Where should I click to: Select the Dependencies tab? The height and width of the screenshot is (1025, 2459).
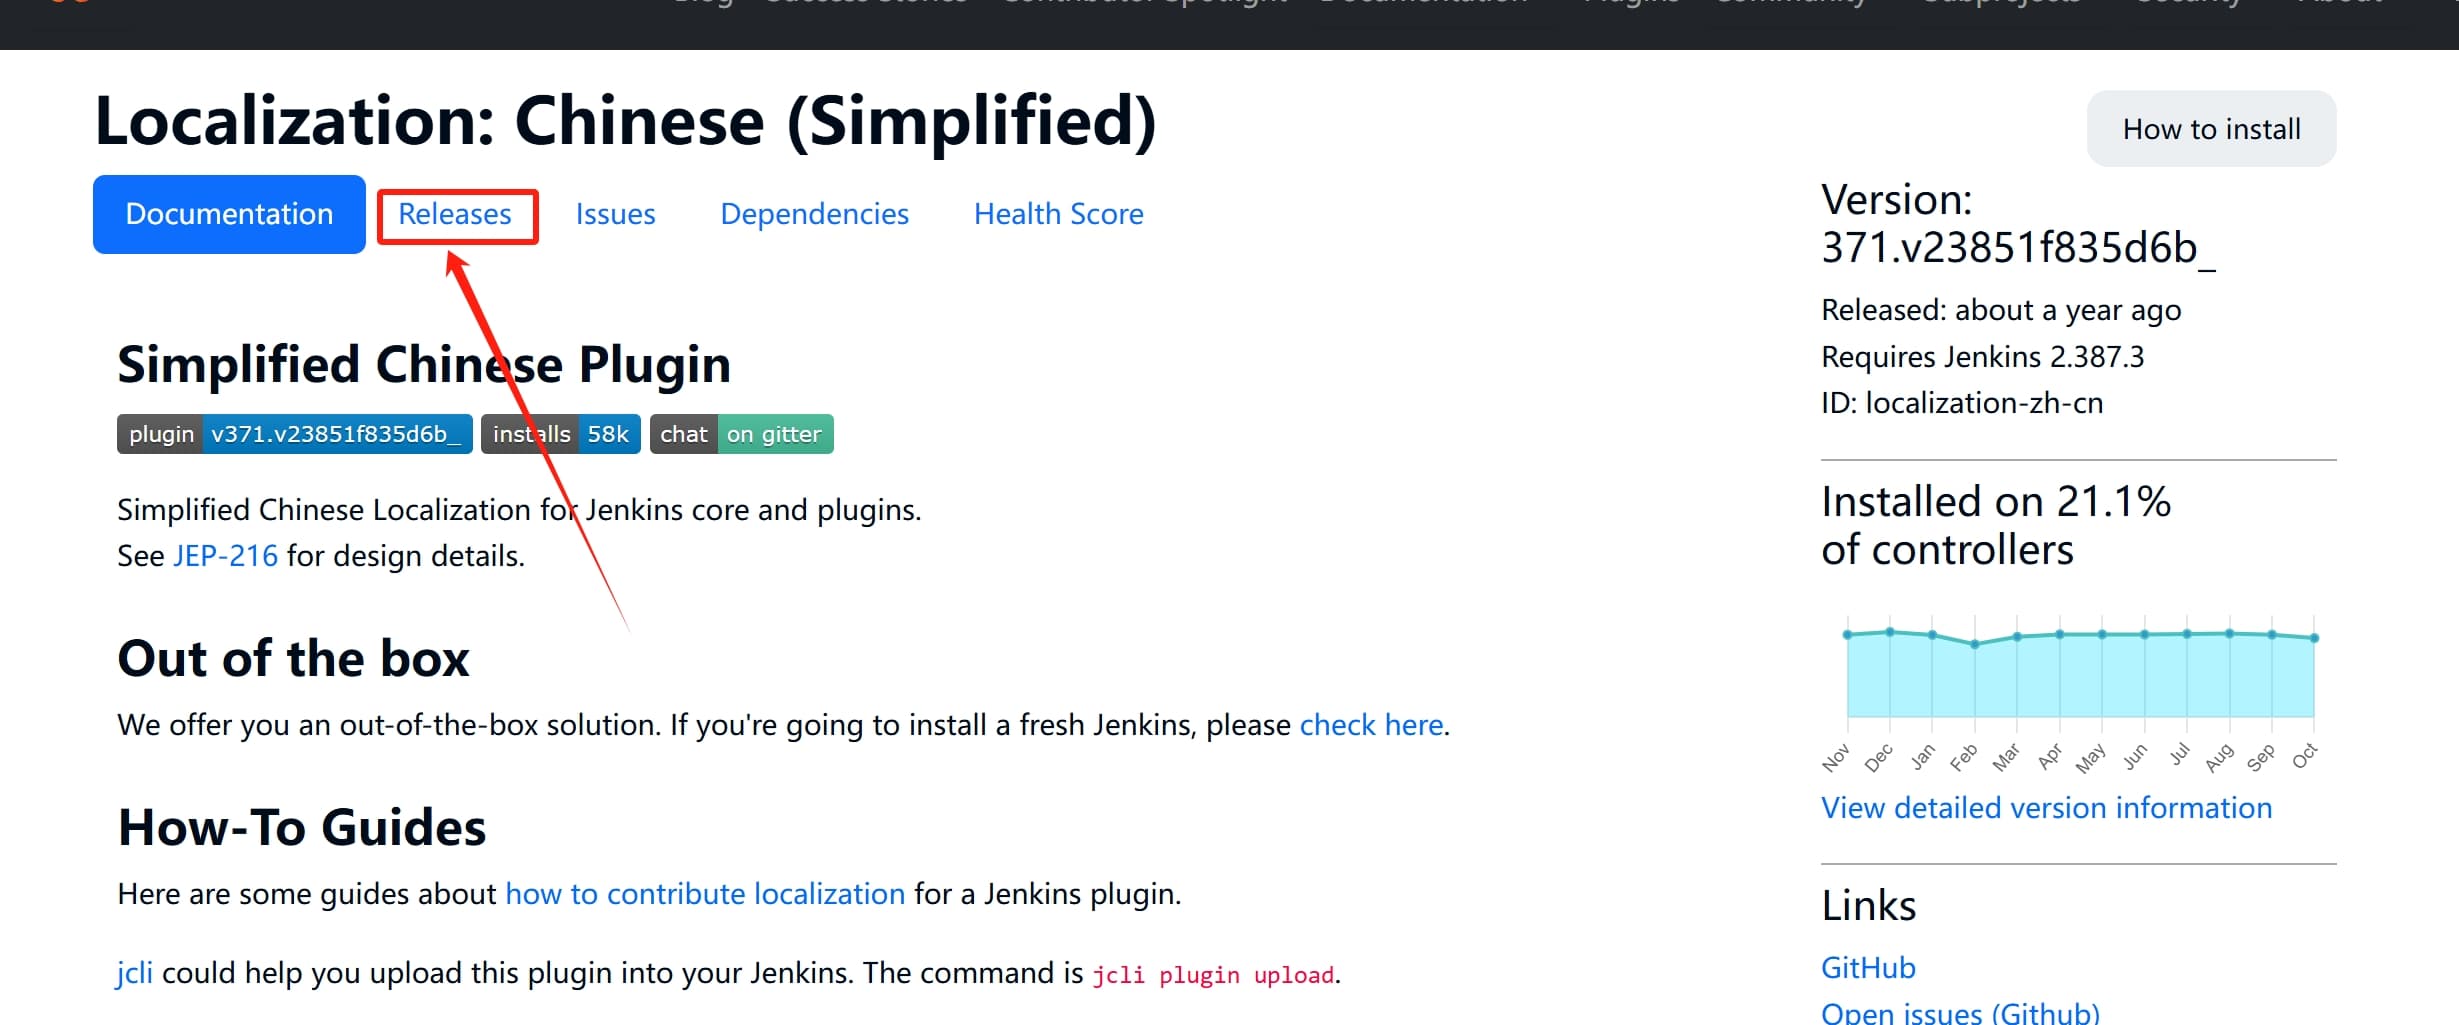tap(814, 214)
